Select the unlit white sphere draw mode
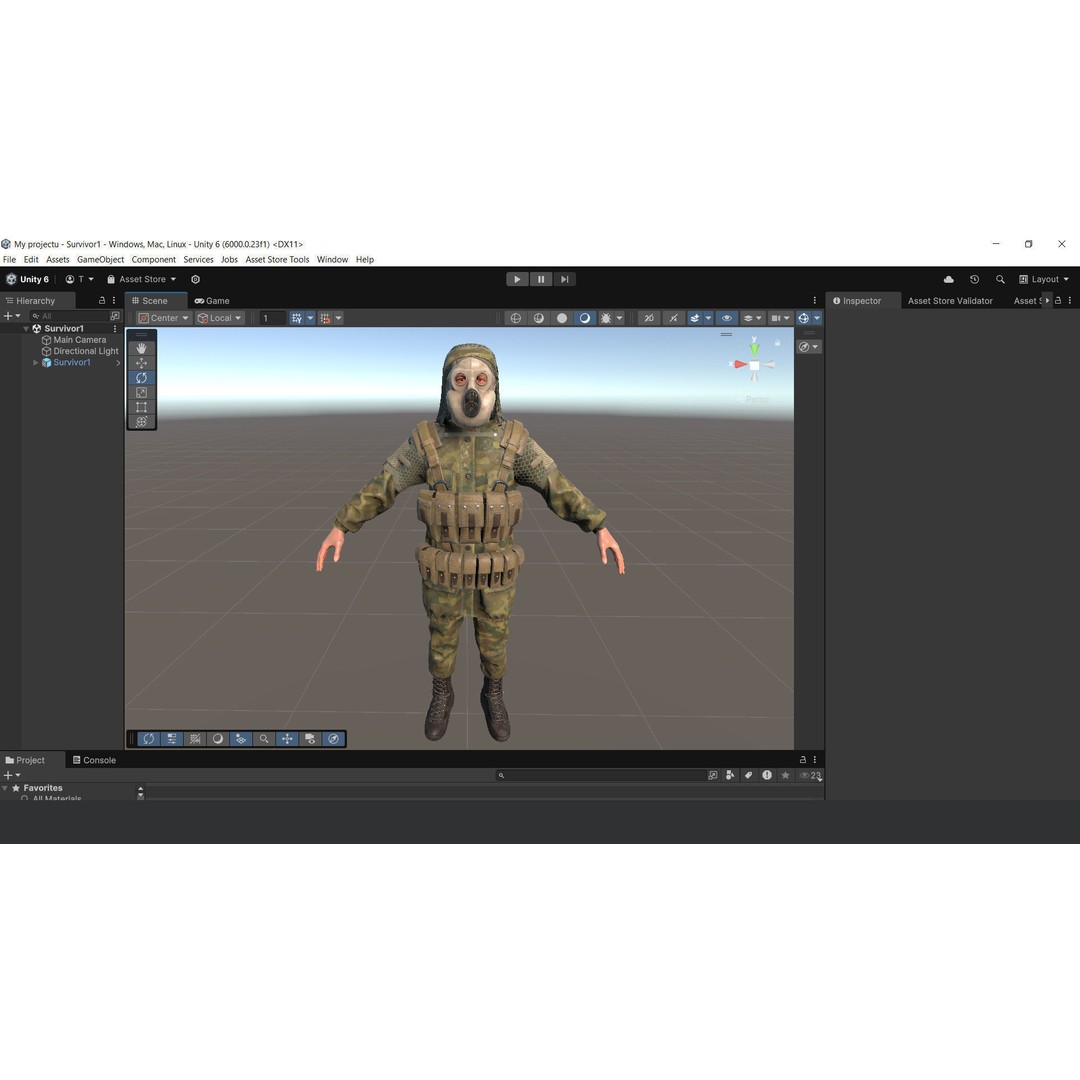Image resolution: width=1080 pixels, height=1080 pixels. [x=562, y=318]
